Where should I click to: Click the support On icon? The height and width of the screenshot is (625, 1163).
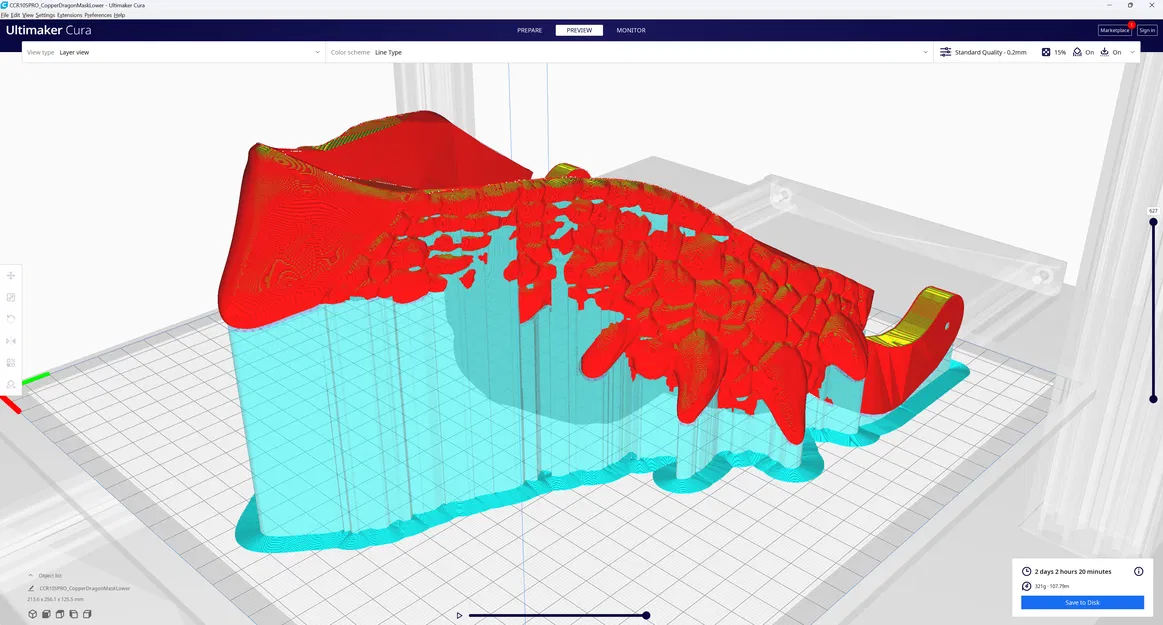click(1077, 53)
